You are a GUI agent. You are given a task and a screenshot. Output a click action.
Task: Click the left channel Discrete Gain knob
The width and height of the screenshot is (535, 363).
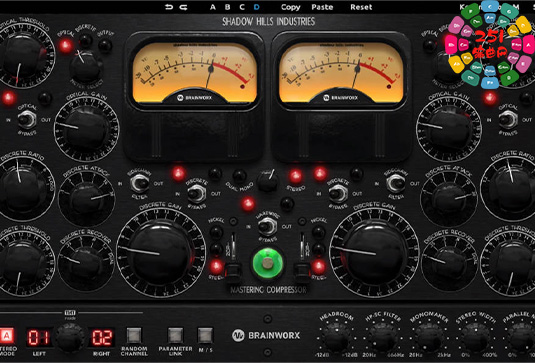pos(160,252)
